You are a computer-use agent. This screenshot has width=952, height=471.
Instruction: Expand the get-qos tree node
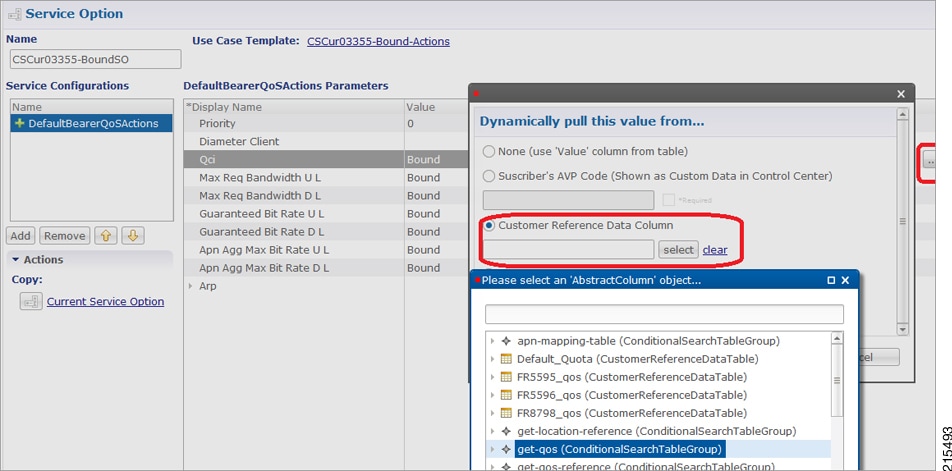(492, 450)
